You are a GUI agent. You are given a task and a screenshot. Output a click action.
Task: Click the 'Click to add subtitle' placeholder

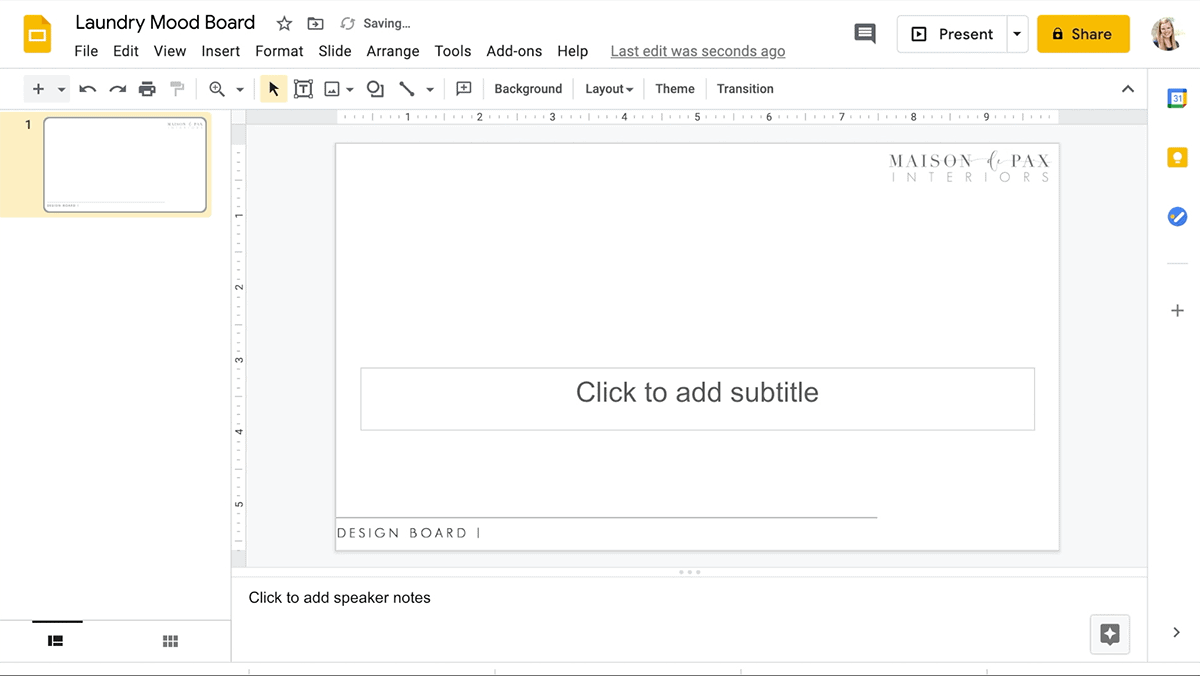[697, 399]
